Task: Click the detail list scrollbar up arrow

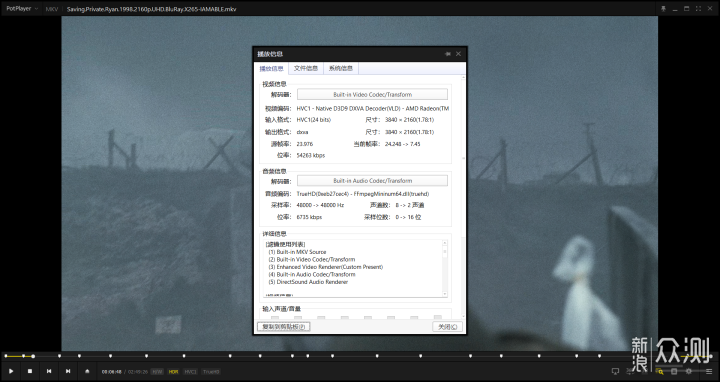Action: [444, 242]
